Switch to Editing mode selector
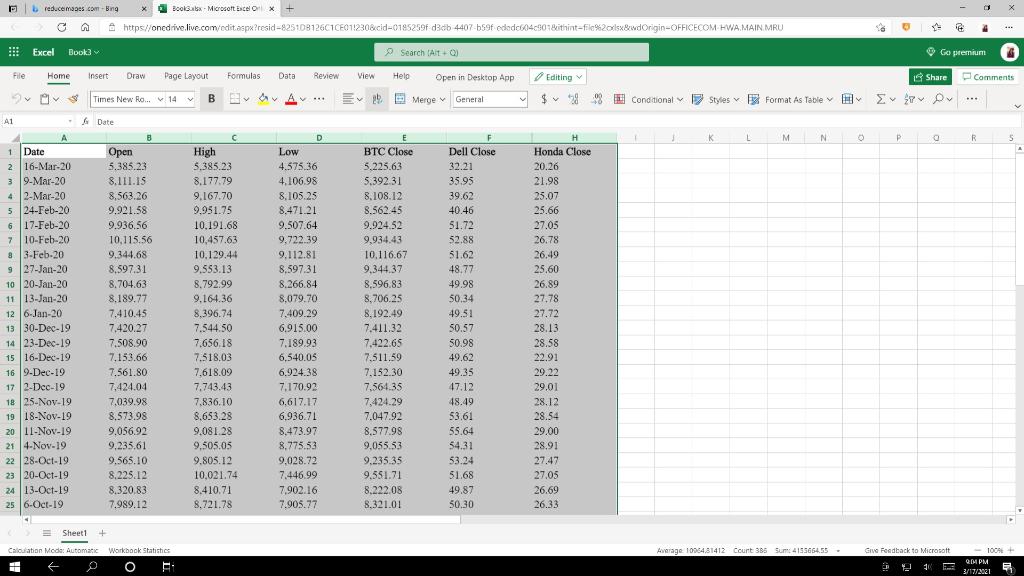Image resolution: width=1024 pixels, height=576 pixels. pos(557,76)
